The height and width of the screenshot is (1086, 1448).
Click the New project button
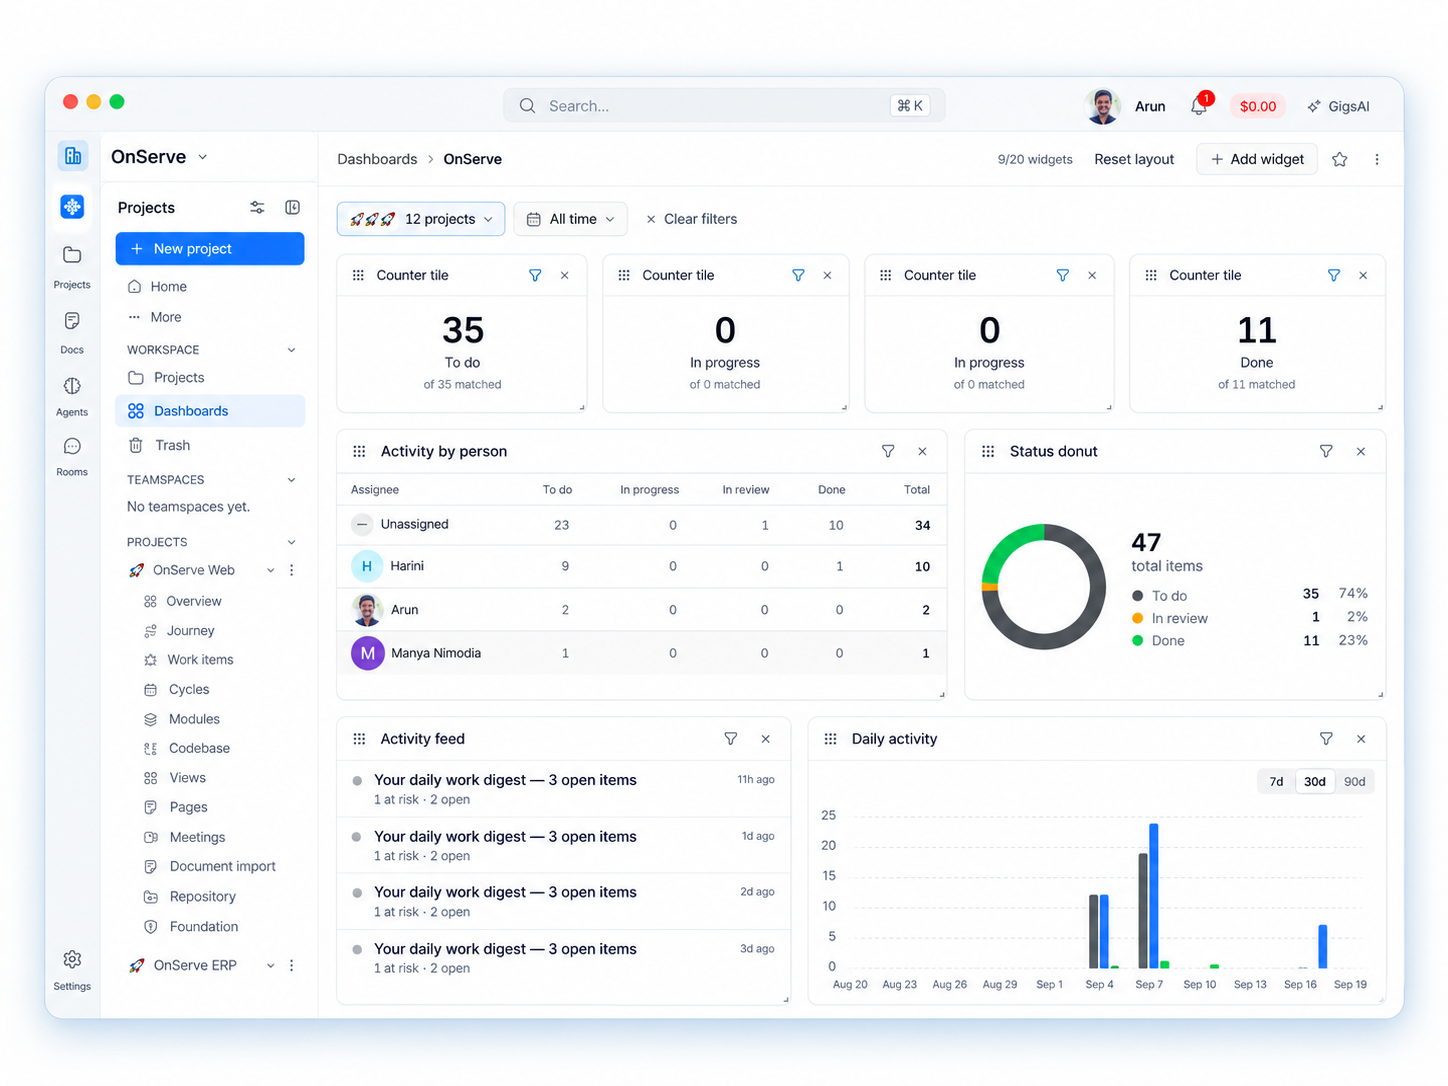[x=210, y=249]
